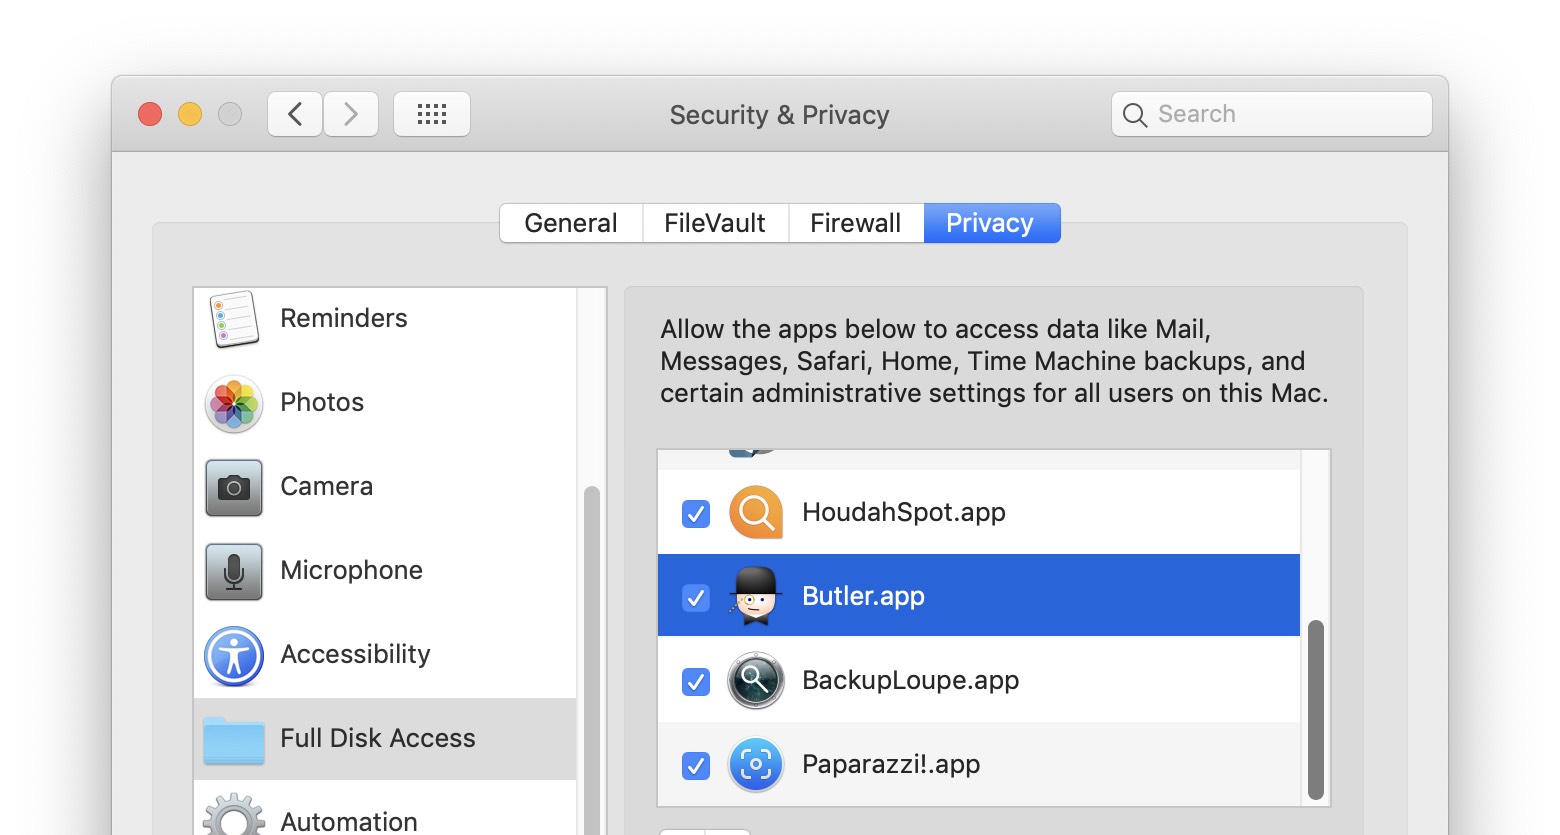Viewport: 1560px width, 835px height.
Task: Choose the Microphone icon in sidebar
Action: coord(234,571)
